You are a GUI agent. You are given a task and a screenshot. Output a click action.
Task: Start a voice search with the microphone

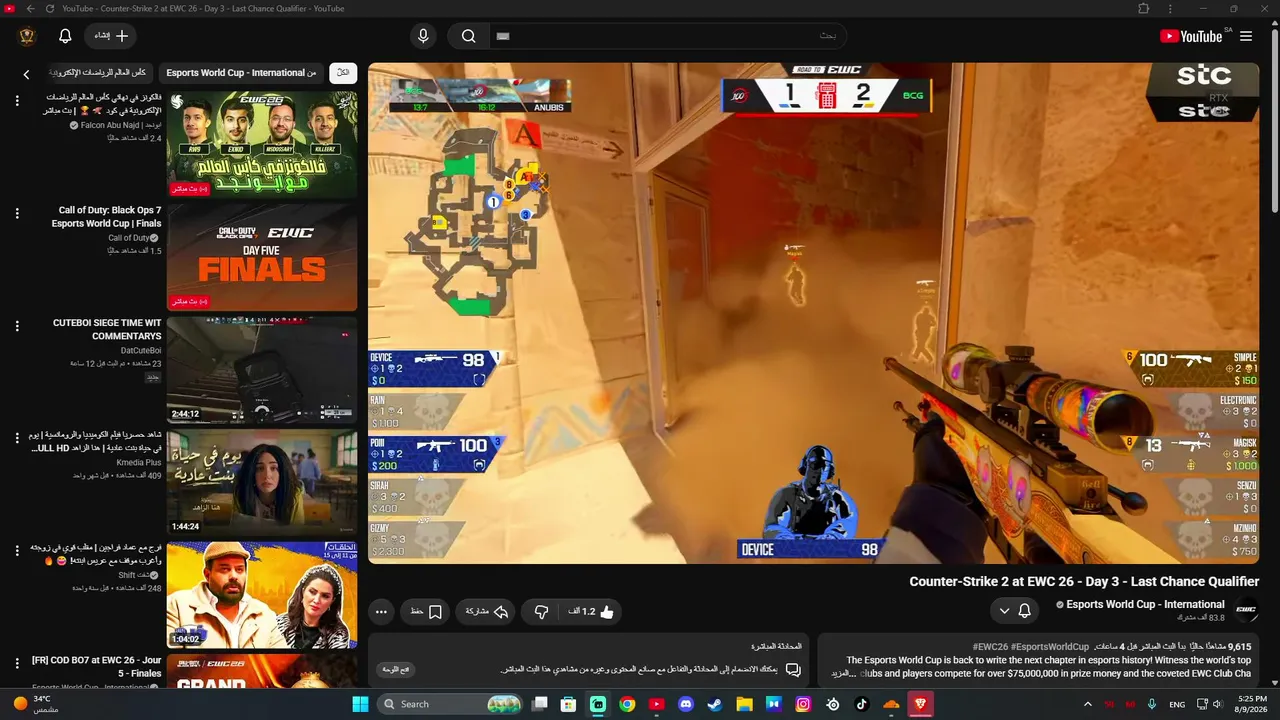[423, 36]
